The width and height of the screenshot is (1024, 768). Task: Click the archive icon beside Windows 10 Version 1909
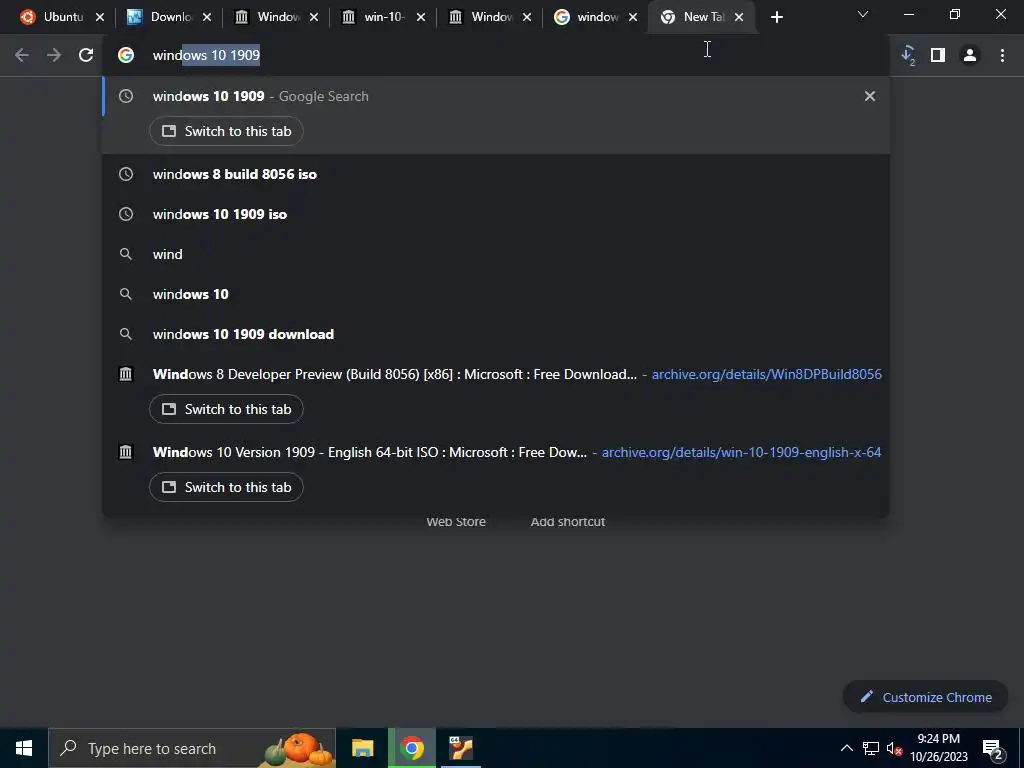tap(126, 452)
